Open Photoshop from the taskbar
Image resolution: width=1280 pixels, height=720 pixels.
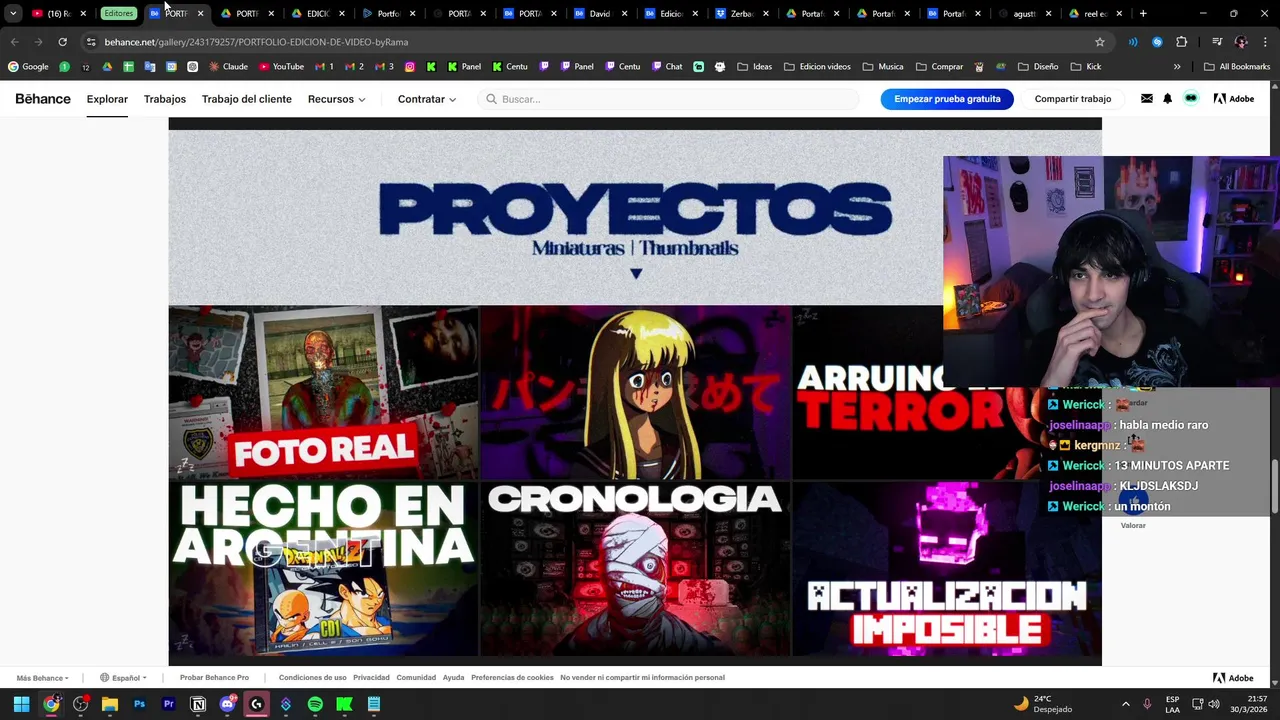coord(139,704)
